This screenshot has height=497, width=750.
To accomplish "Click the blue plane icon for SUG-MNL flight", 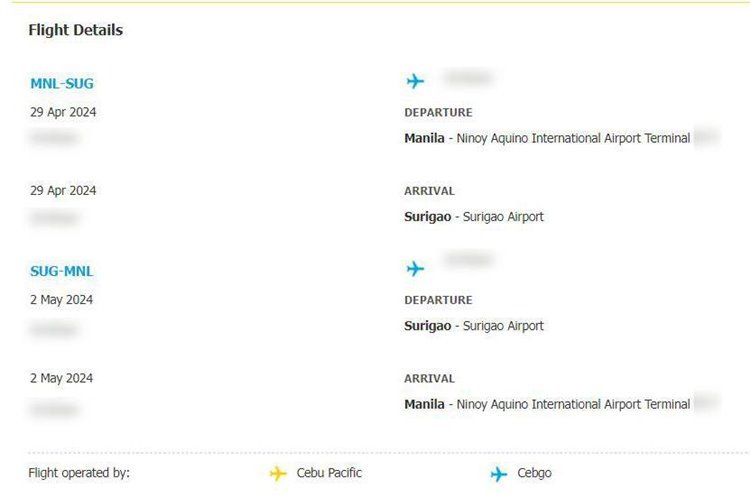I will (x=415, y=268).
